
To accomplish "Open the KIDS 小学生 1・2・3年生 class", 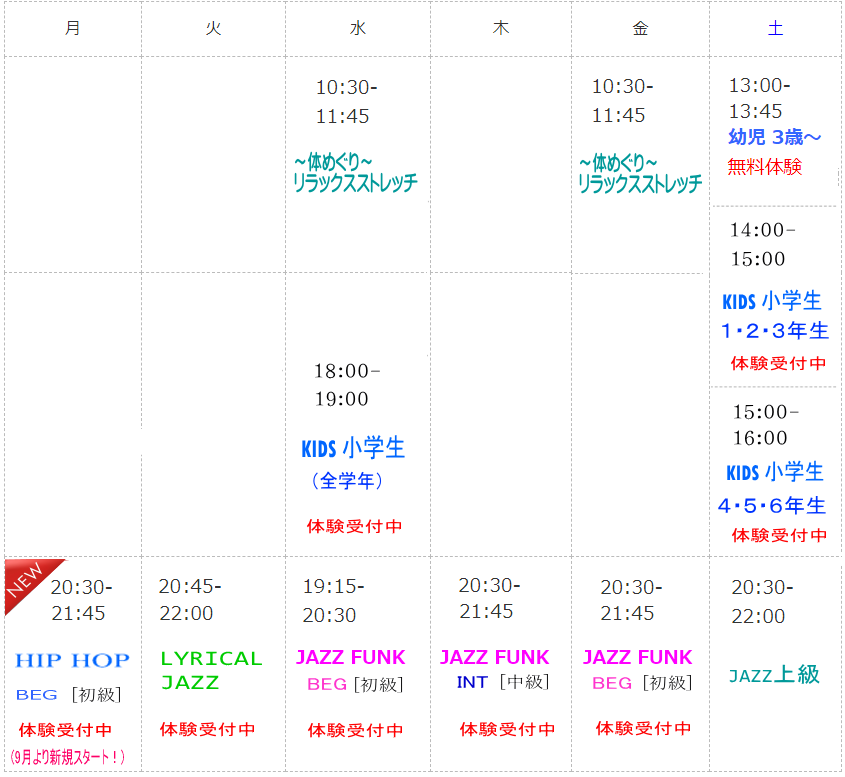I will tap(774, 315).
